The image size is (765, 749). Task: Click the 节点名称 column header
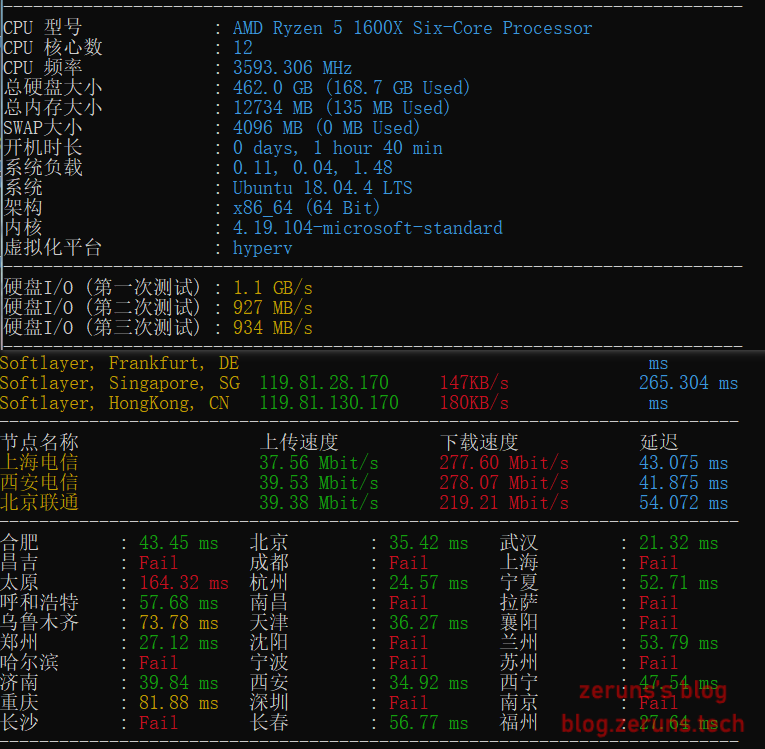[x=40, y=442]
